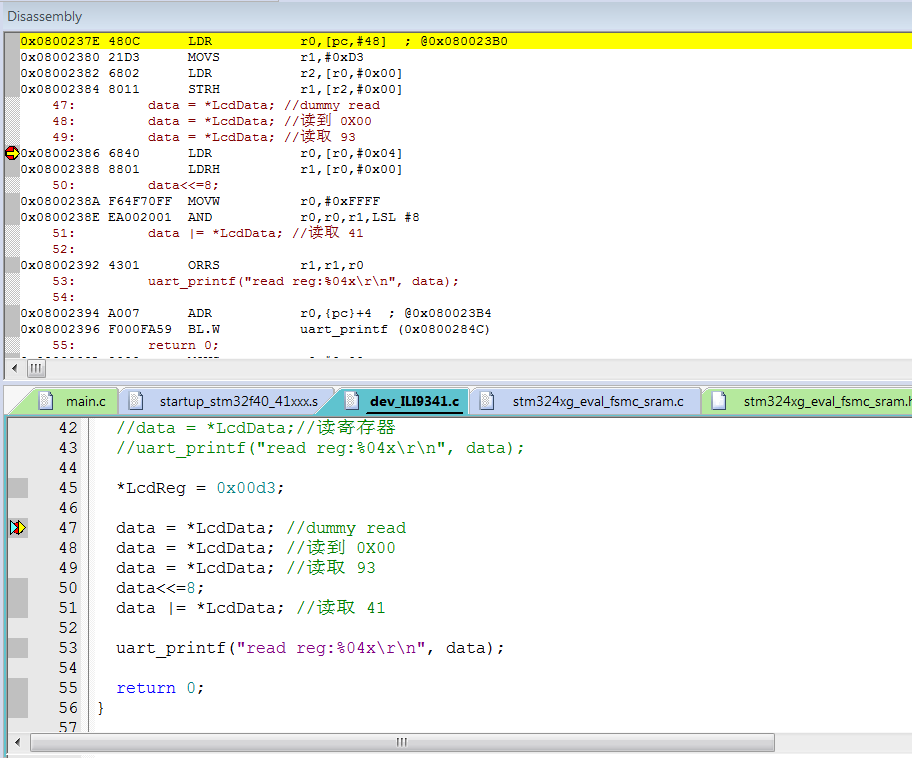
Task: Click source line 50 data<<=8
Action: coord(160,588)
